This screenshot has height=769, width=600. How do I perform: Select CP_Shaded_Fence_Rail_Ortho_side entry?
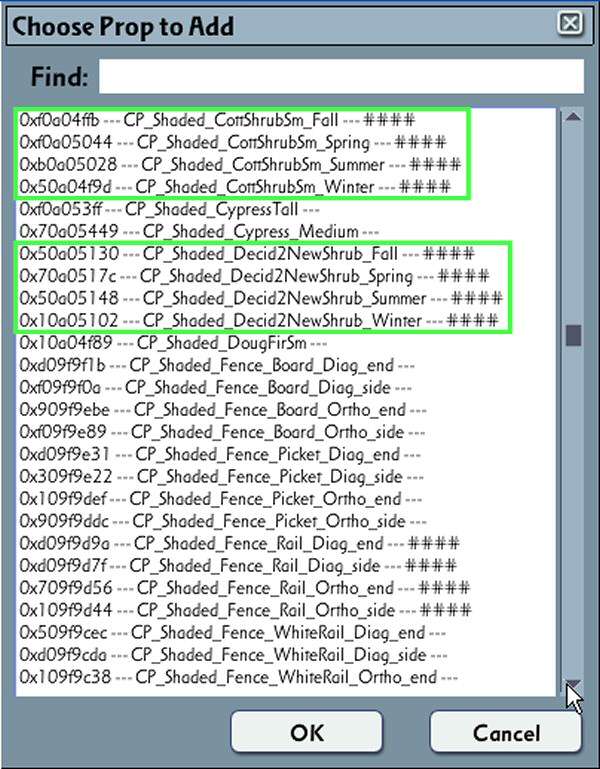245,610
